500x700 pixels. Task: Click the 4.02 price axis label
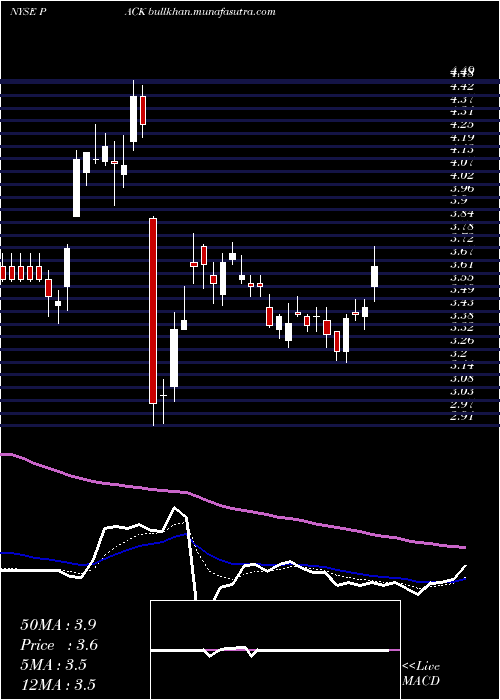(462, 175)
